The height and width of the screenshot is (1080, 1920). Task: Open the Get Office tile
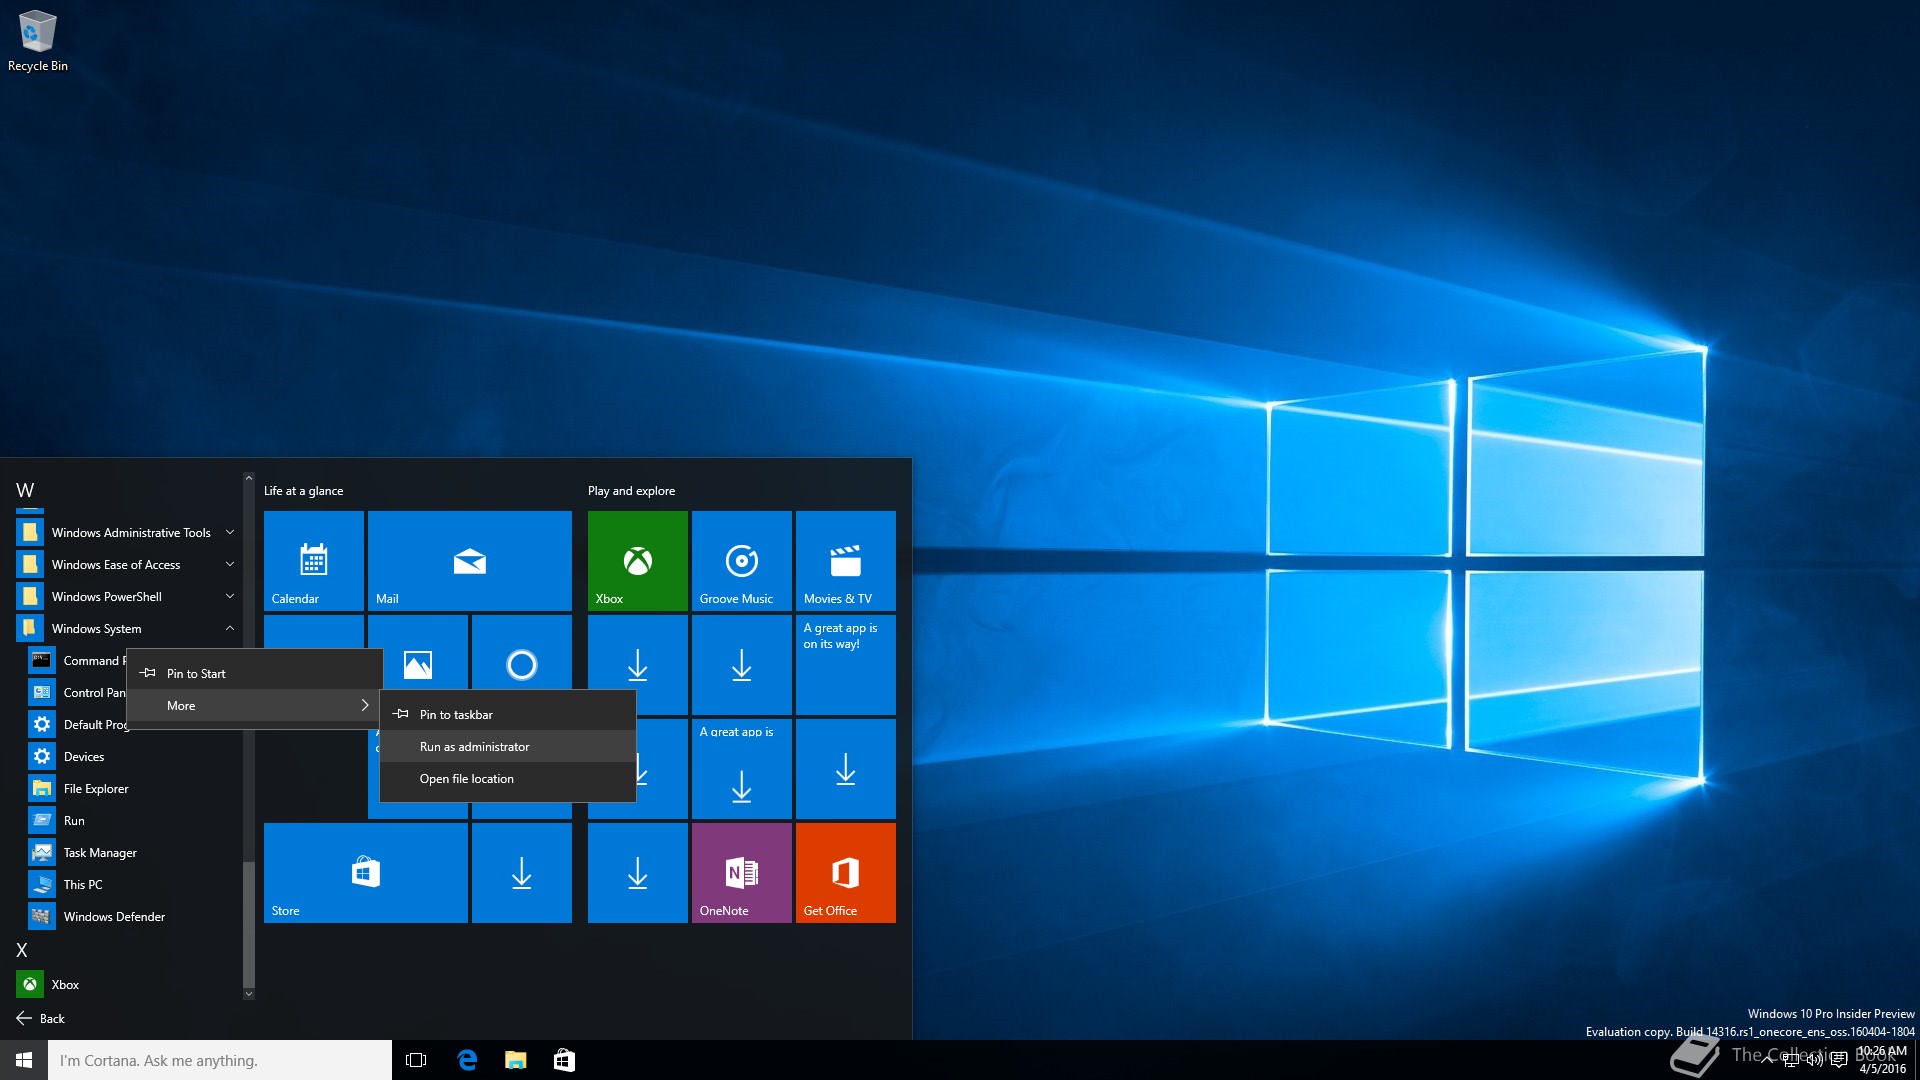(x=846, y=873)
